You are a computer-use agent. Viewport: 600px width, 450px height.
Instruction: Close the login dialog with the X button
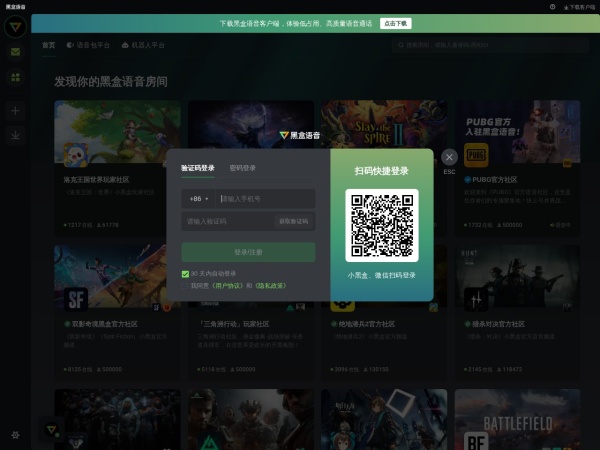point(449,157)
